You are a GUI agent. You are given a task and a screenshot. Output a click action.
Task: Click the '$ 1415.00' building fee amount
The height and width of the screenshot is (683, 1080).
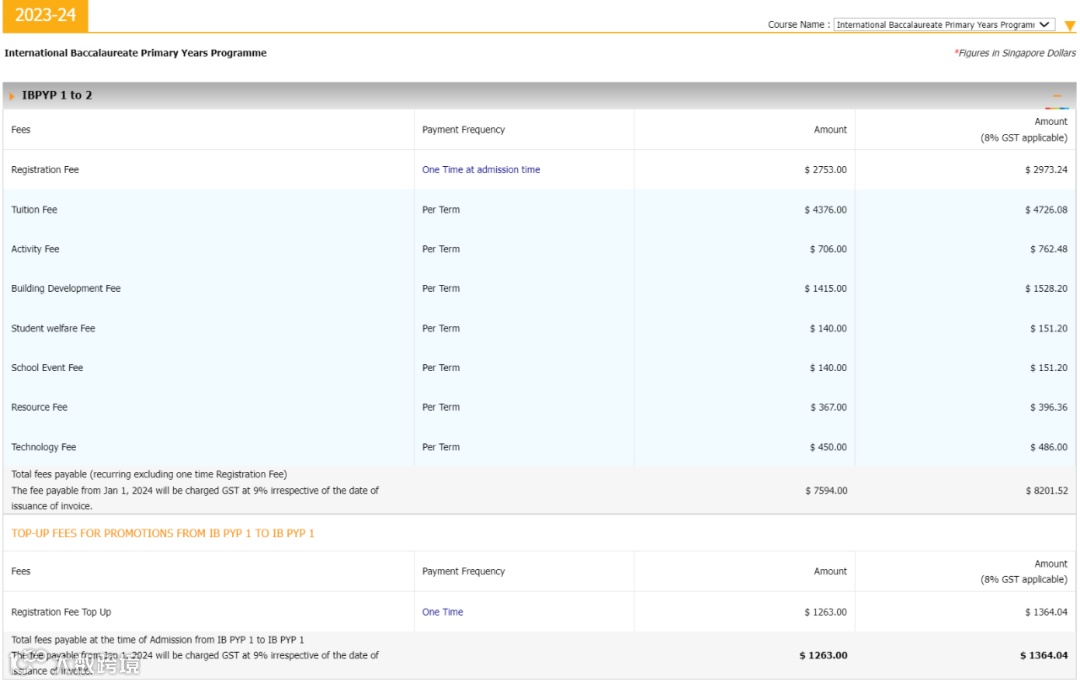tap(825, 288)
